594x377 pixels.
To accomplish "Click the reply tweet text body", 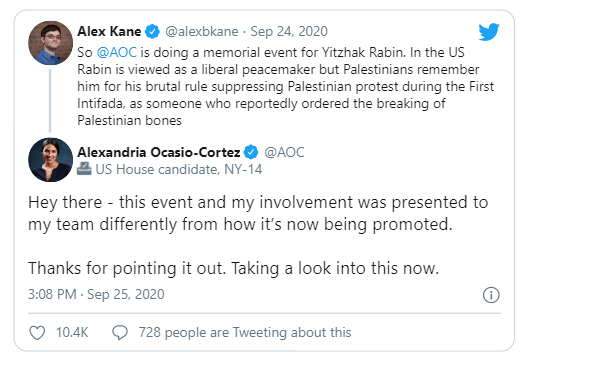I will point(258,235).
